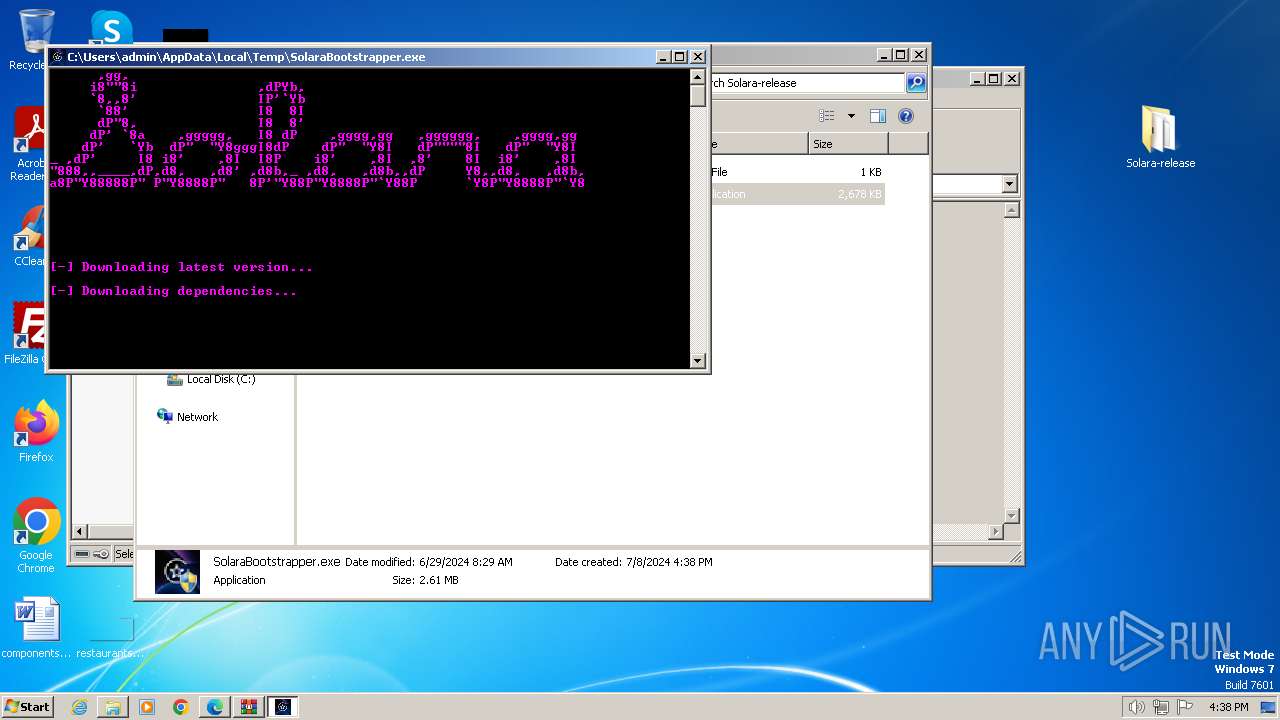Open FileZilla desktop shortcut
This screenshot has width=1280, height=720.
click(x=29, y=333)
